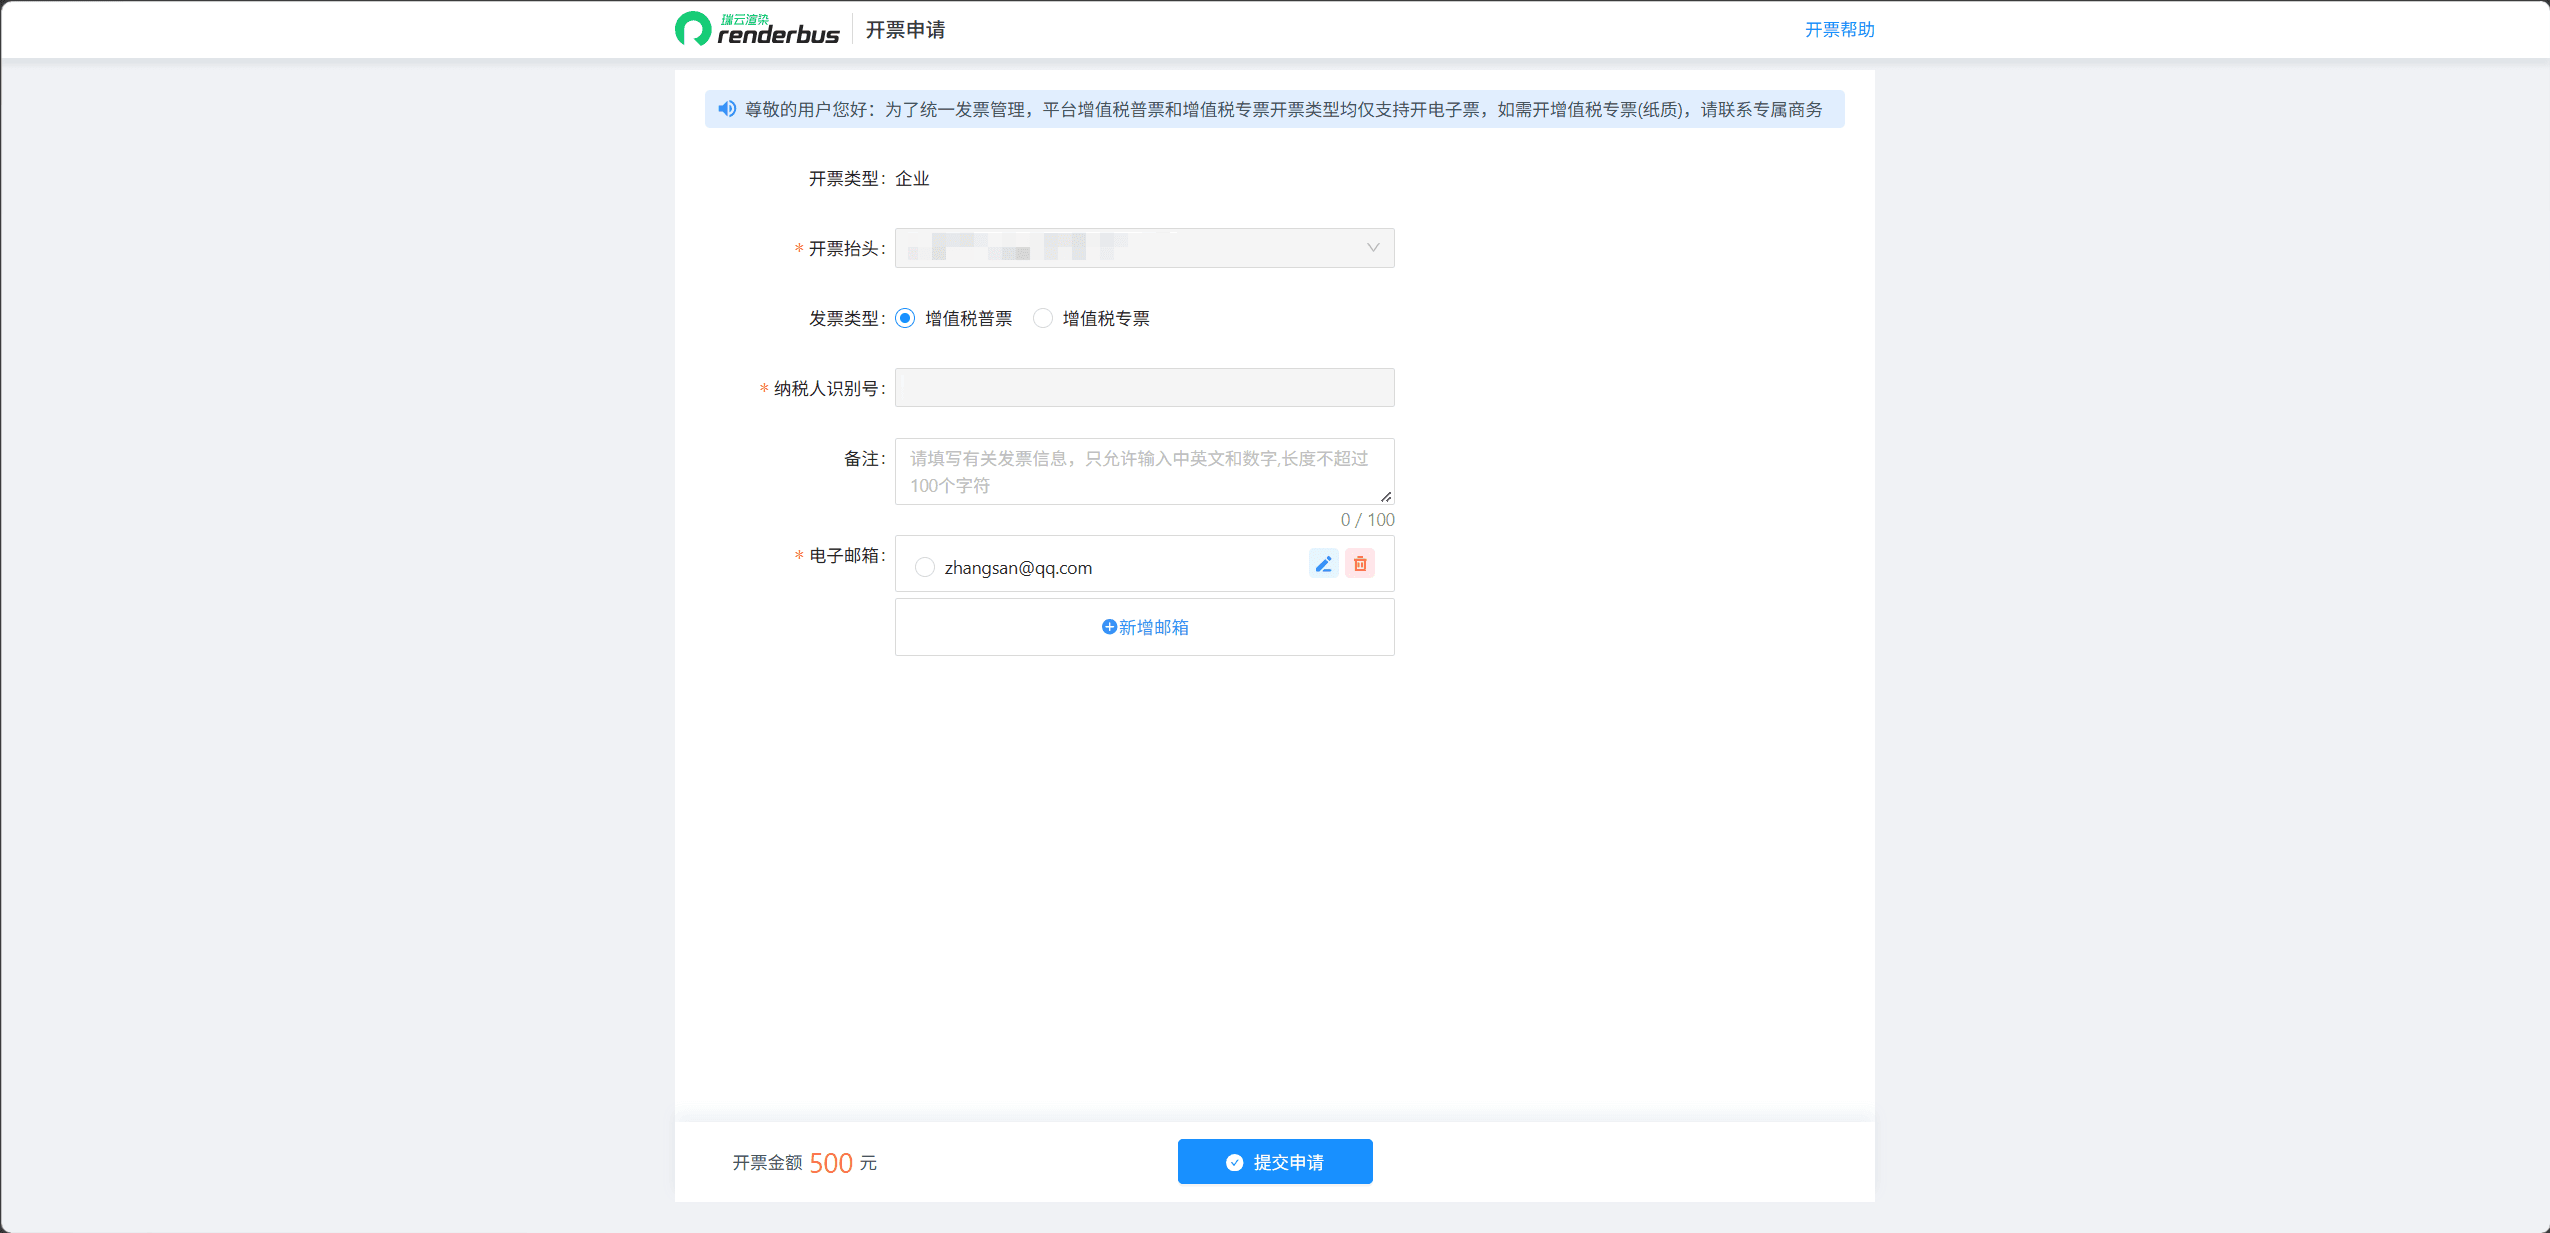Click the Renderbus logo

(x=757, y=29)
